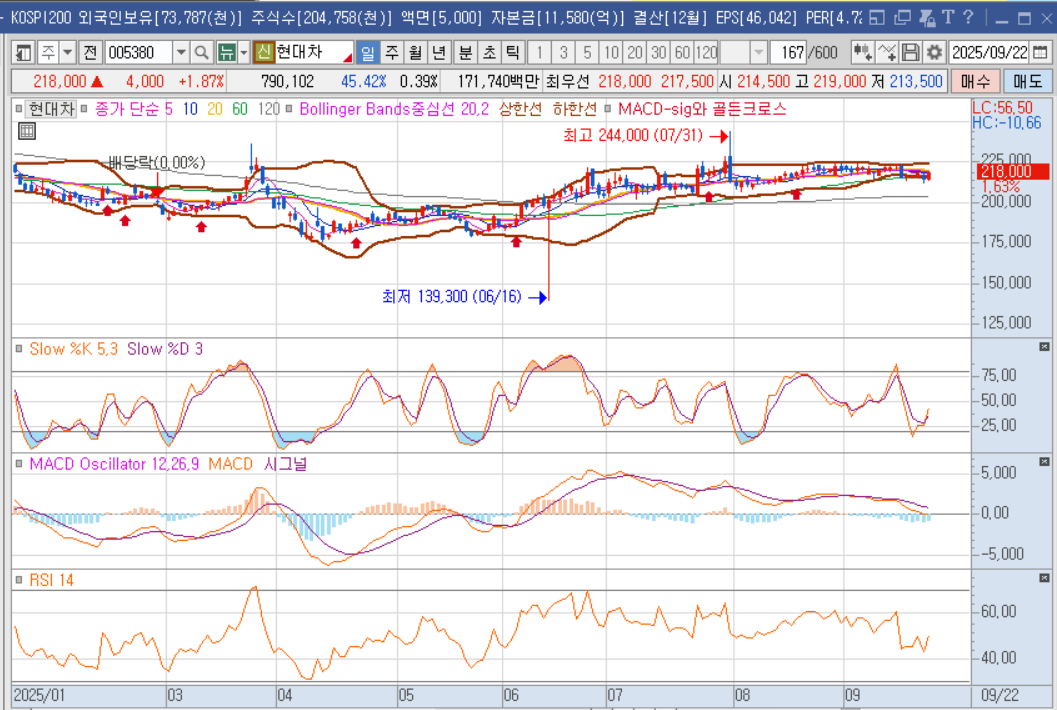Select the 년 yearly period
This screenshot has width=1057, height=710.
click(439, 52)
